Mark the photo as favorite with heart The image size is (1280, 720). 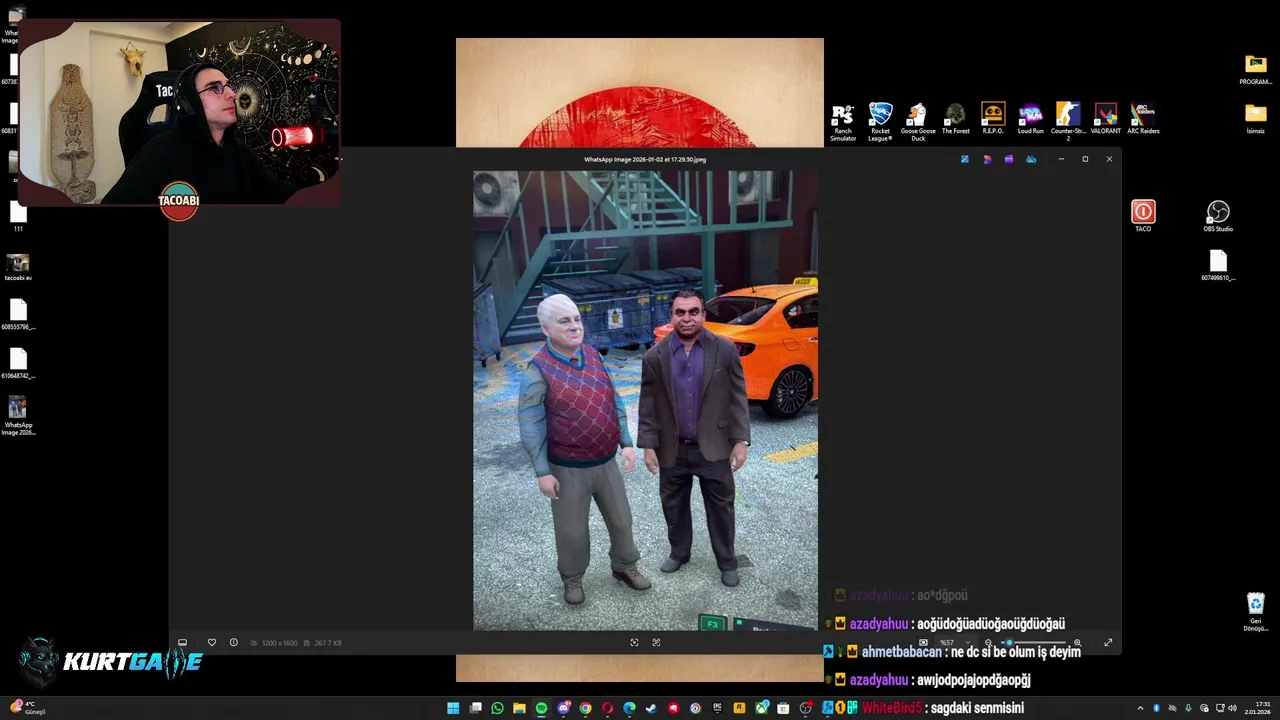(212, 643)
